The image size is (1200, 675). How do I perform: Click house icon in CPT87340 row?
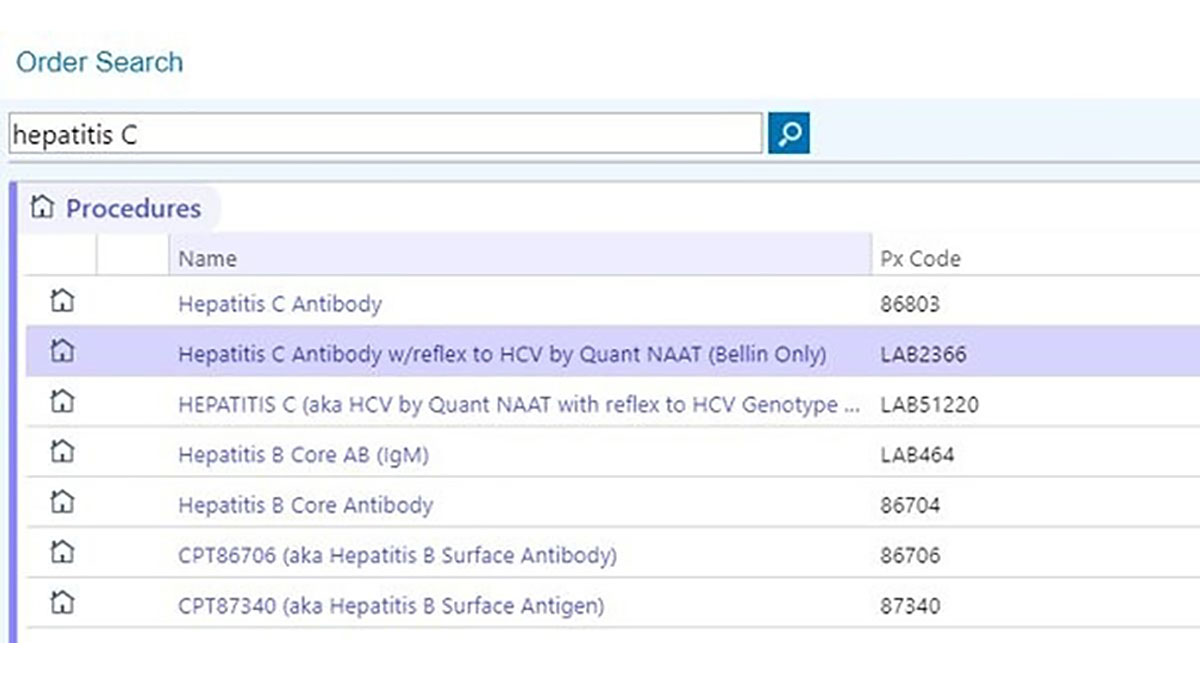62,603
